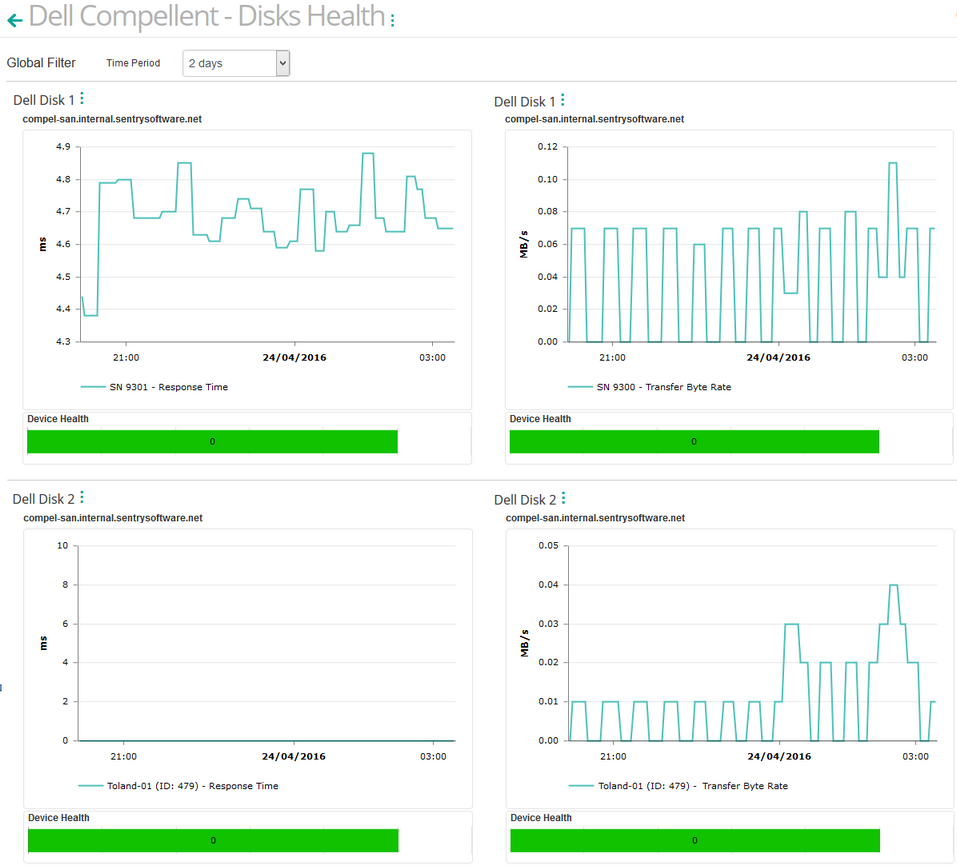Open the compel-san.internal.sentrysoftware.net link above the response chart
The width and height of the screenshot is (957, 866).
tap(113, 118)
